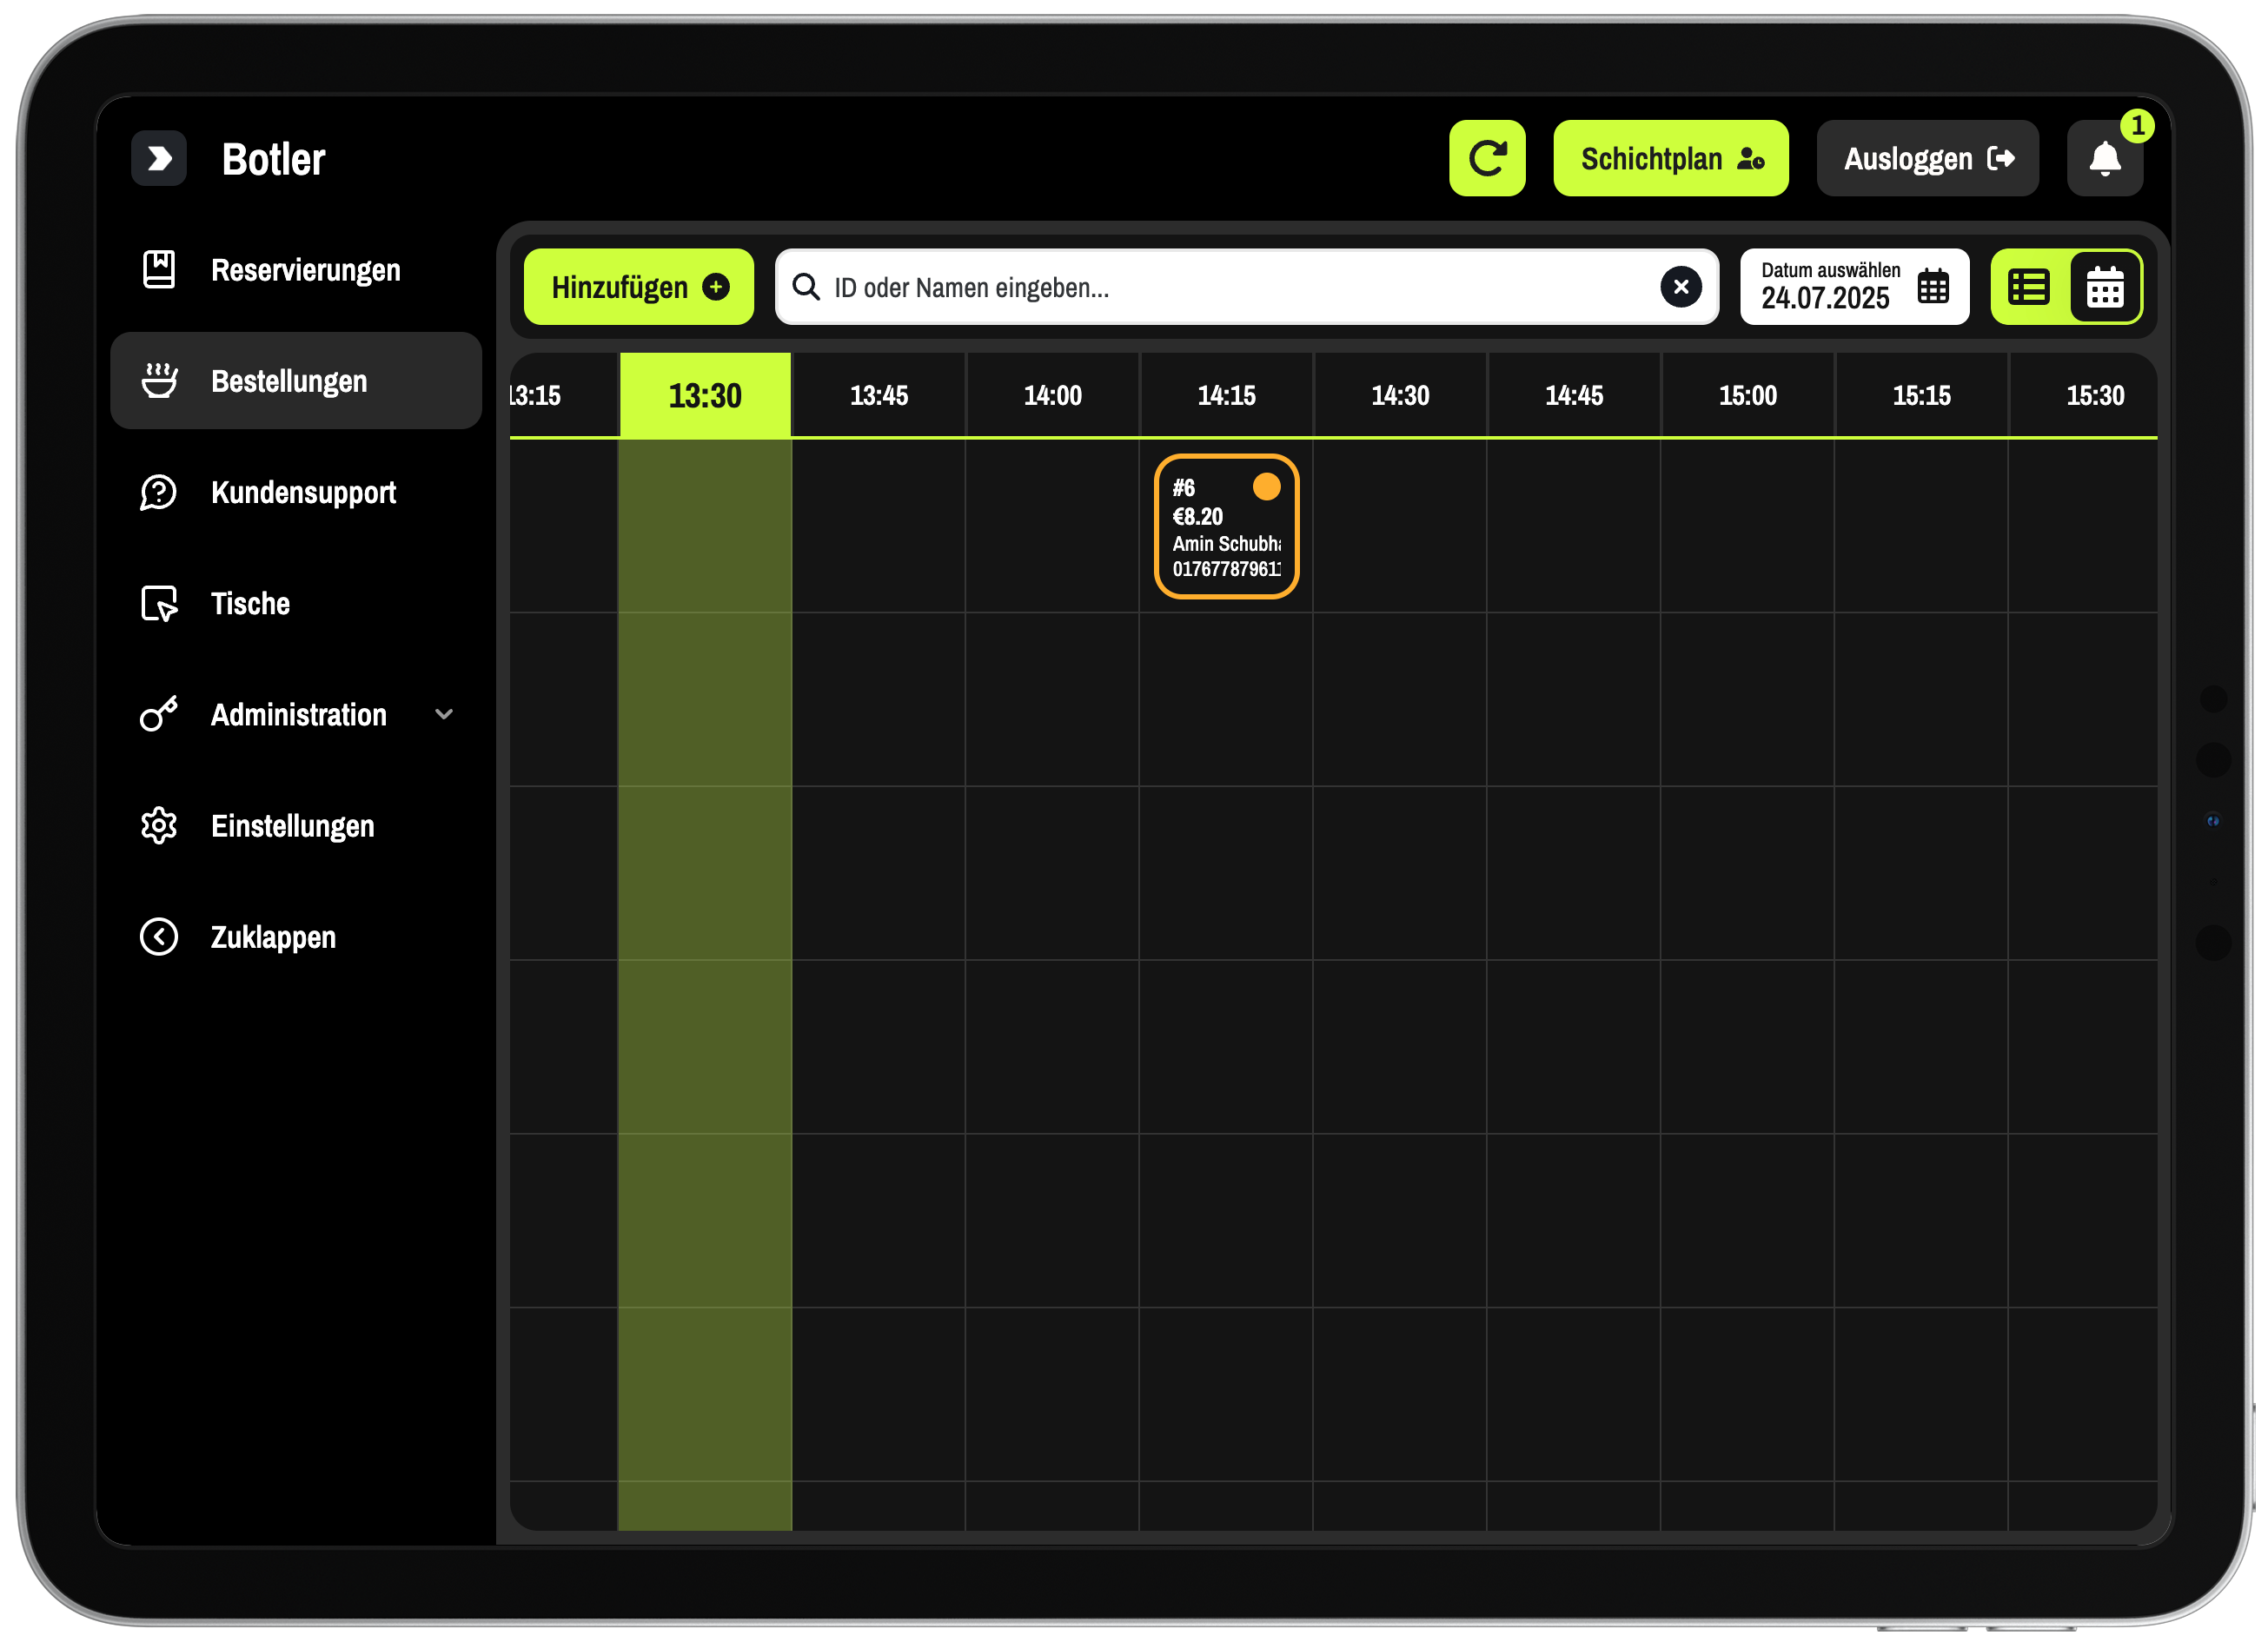Open order #6 card at 14:15
Viewport: 2268px width, 1642px height.
[x=1225, y=527]
